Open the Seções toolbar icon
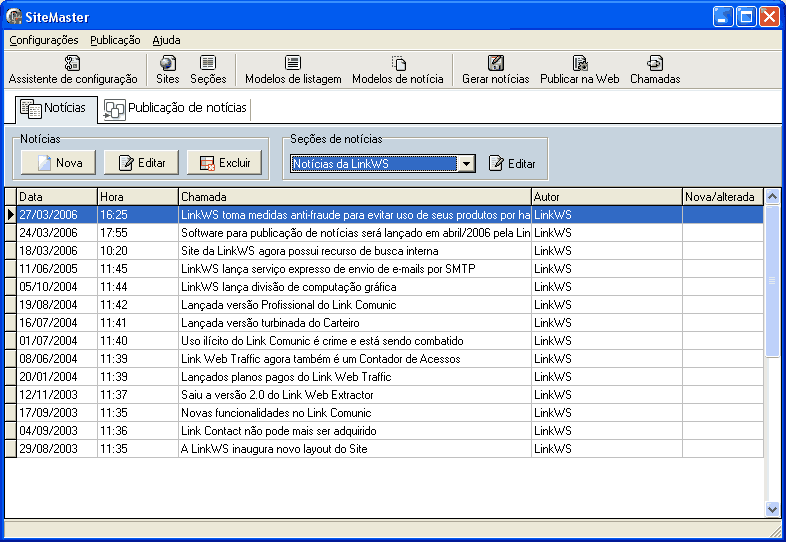Viewport: 786px width, 542px height. click(x=208, y=70)
